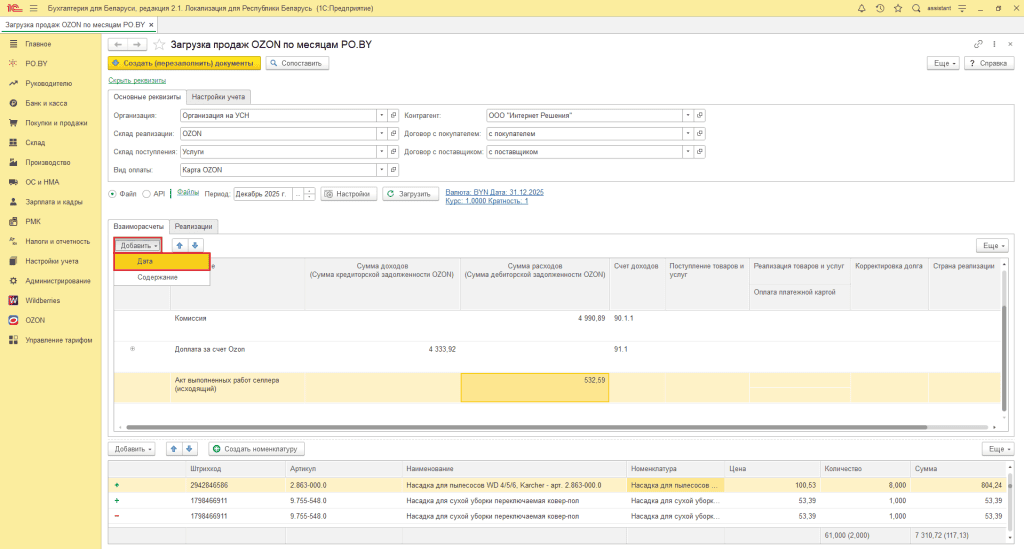Choose Дата from the Добавить menu
Screen dimensions: 1024x549
coord(162,261)
